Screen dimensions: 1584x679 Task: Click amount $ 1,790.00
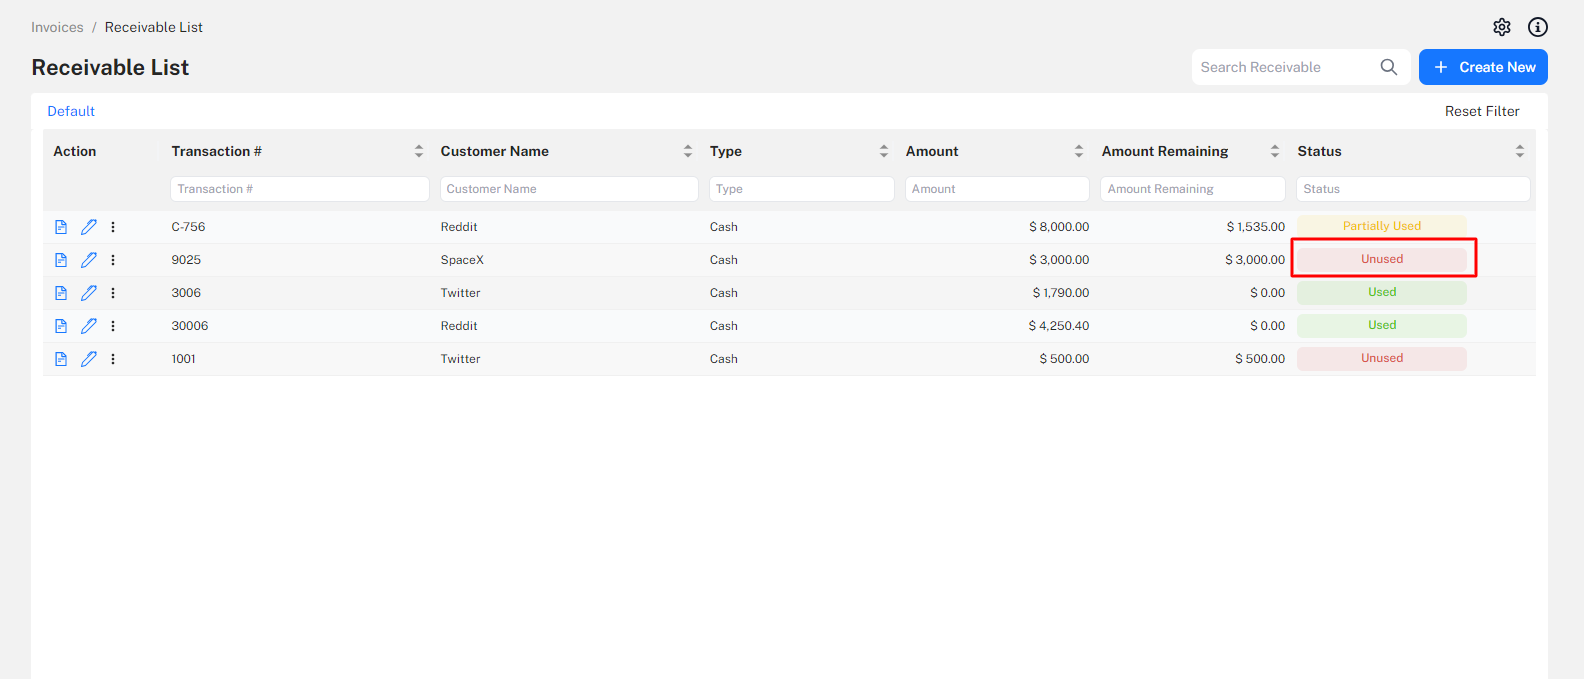tap(1061, 293)
